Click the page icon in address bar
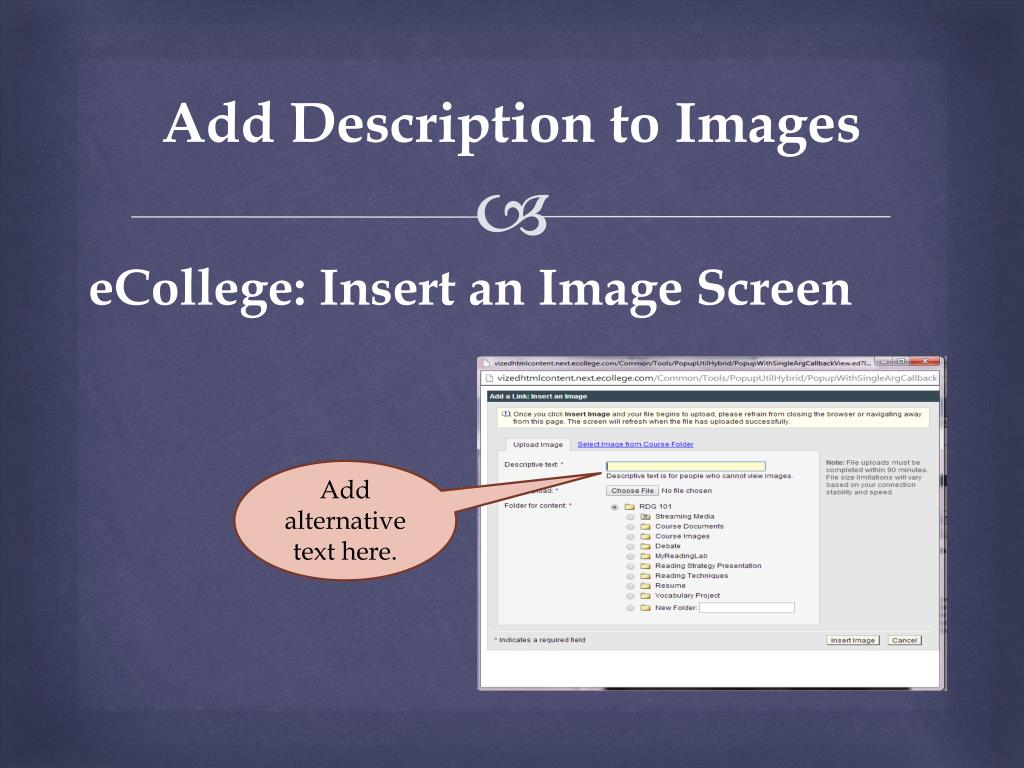This screenshot has width=1024, height=768. coord(488,378)
